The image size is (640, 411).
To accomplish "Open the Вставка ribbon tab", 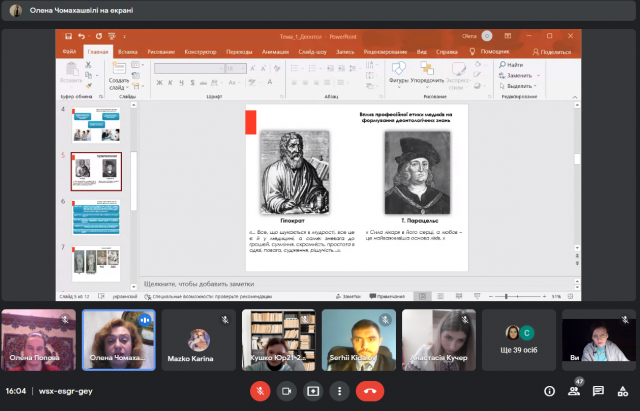I will [127, 50].
